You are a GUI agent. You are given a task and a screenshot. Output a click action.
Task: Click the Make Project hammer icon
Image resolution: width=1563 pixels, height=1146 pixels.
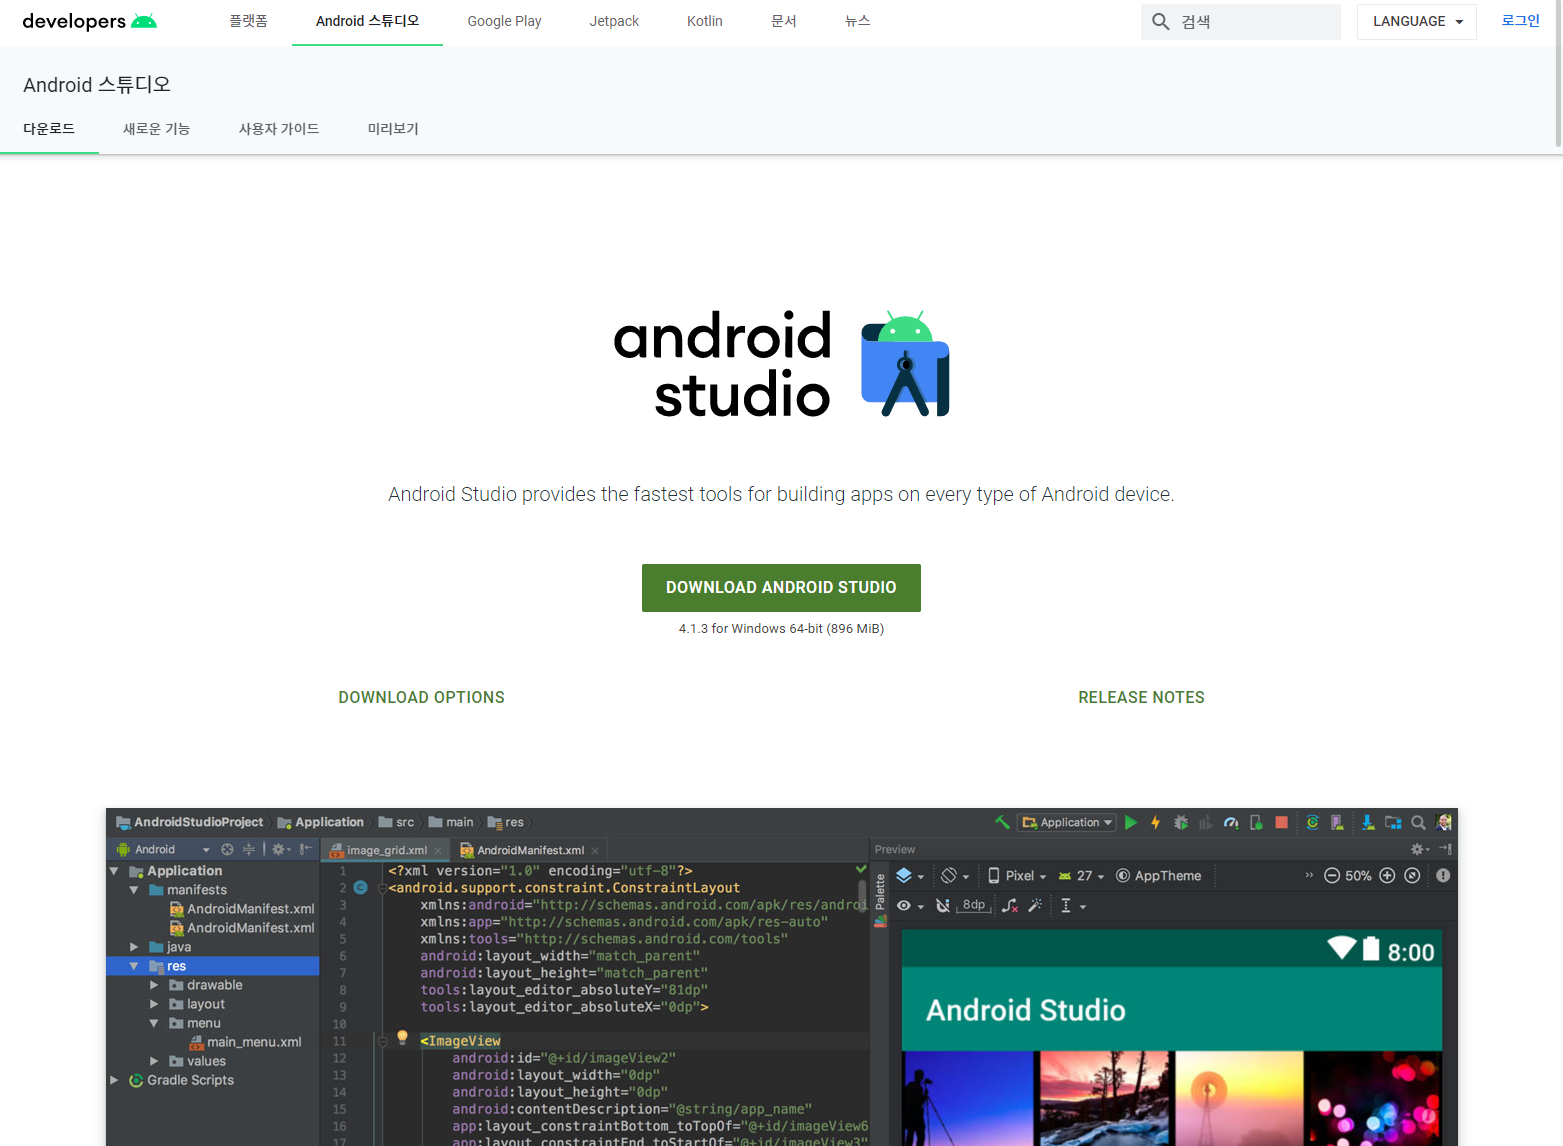1002,822
